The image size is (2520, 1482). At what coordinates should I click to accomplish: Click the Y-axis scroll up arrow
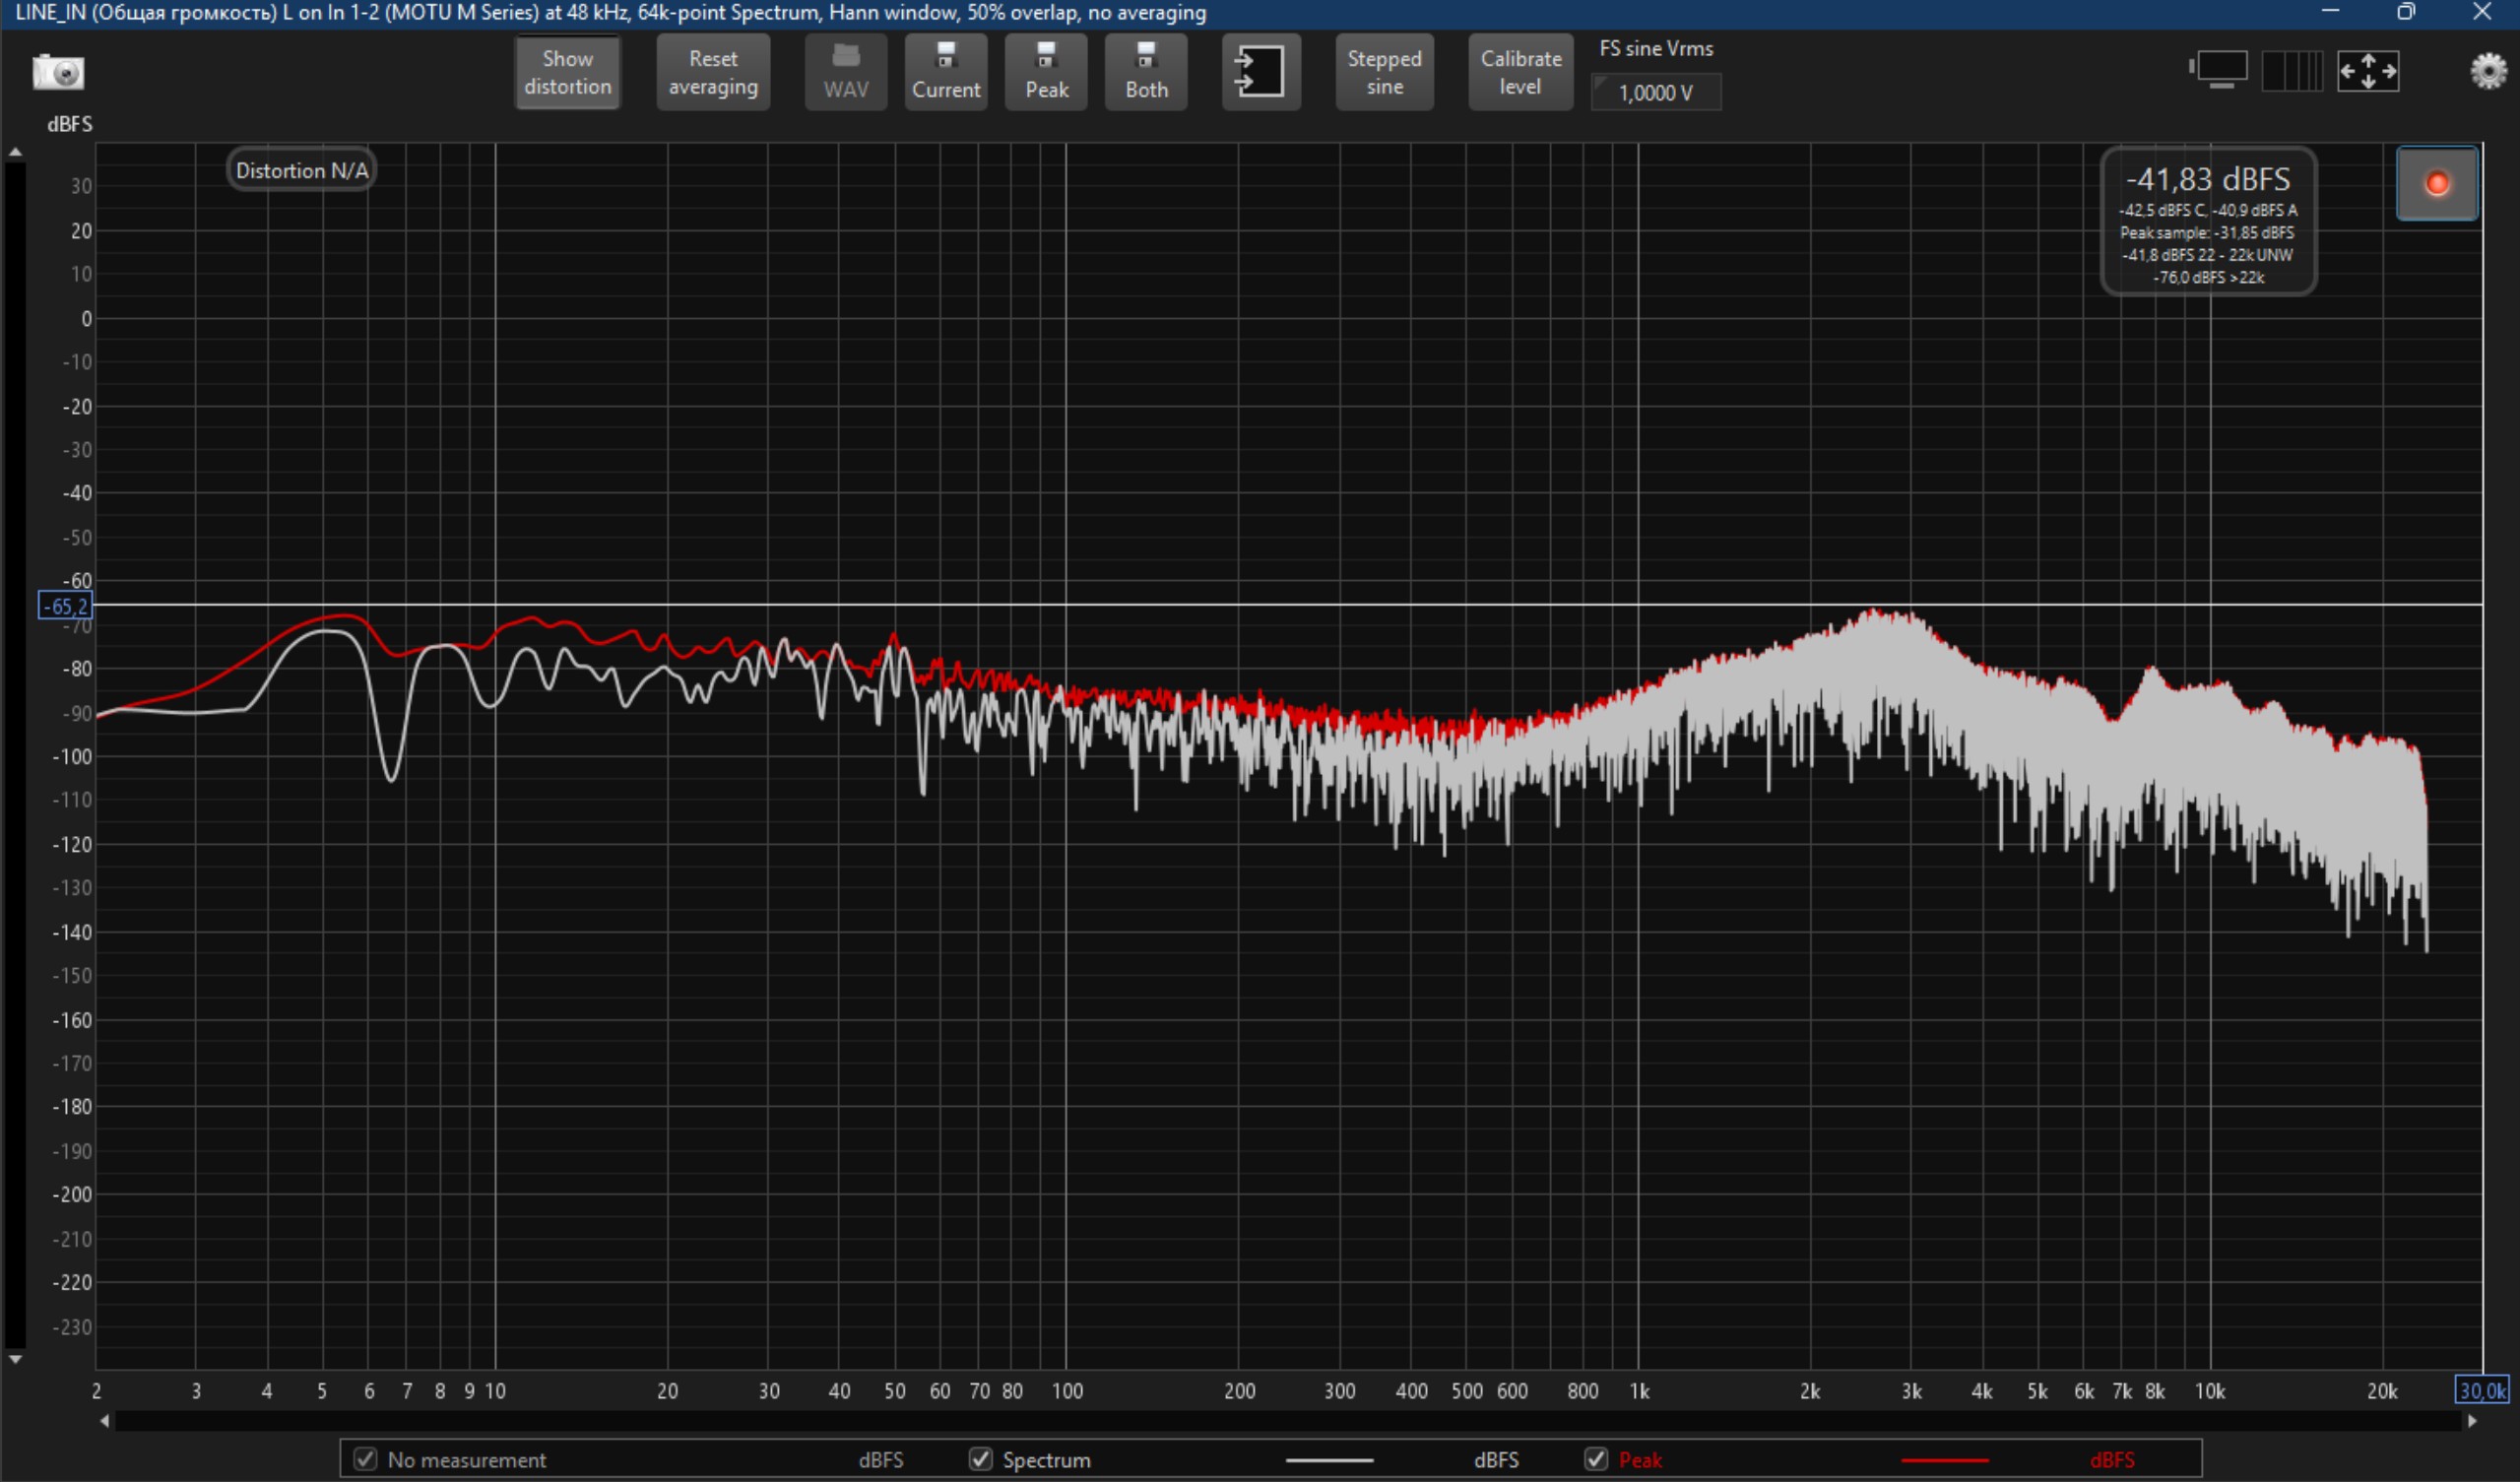15,153
